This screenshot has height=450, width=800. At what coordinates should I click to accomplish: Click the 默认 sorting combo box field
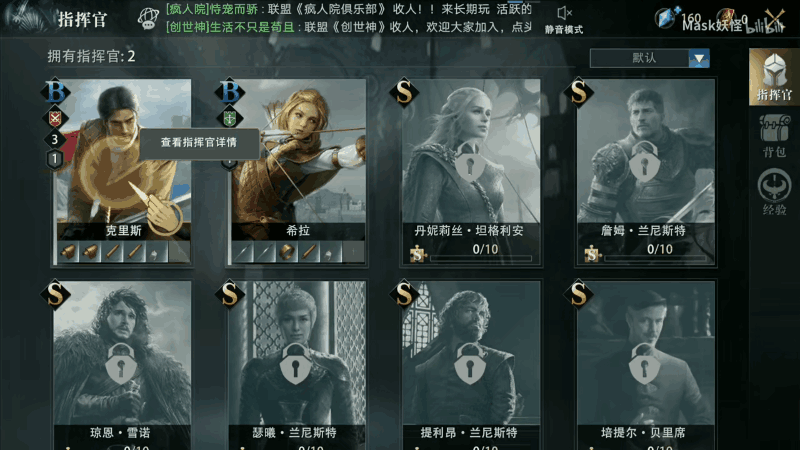click(x=649, y=58)
